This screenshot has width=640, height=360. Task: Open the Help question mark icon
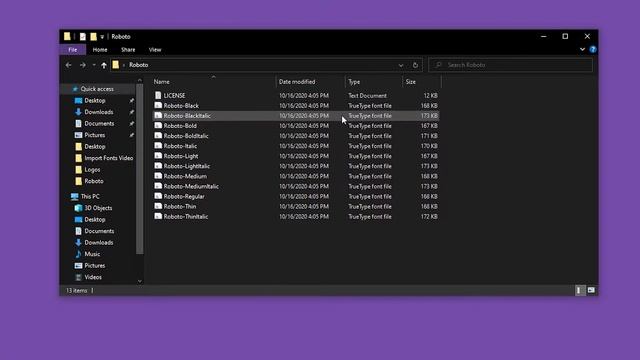[593, 49]
